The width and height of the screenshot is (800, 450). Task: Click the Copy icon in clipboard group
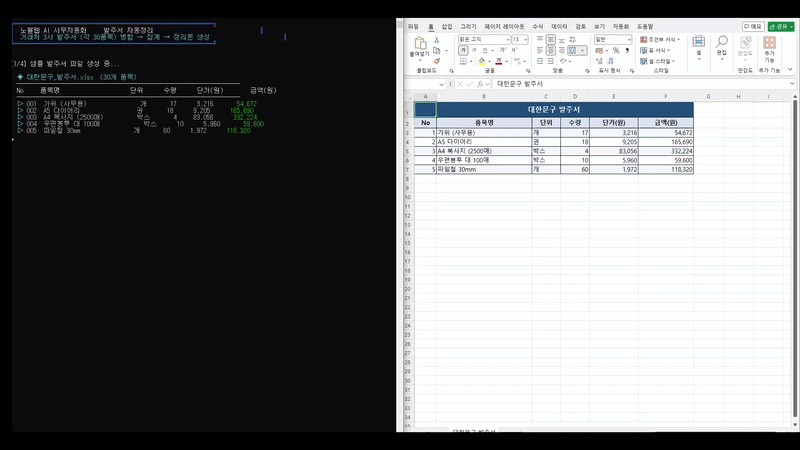[x=437, y=50]
